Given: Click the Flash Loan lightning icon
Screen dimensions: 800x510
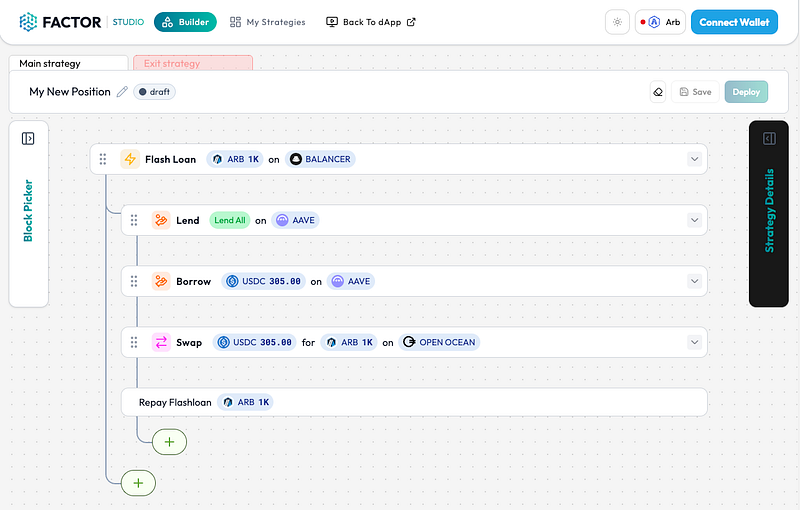Looking at the screenshot, I should tap(130, 159).
